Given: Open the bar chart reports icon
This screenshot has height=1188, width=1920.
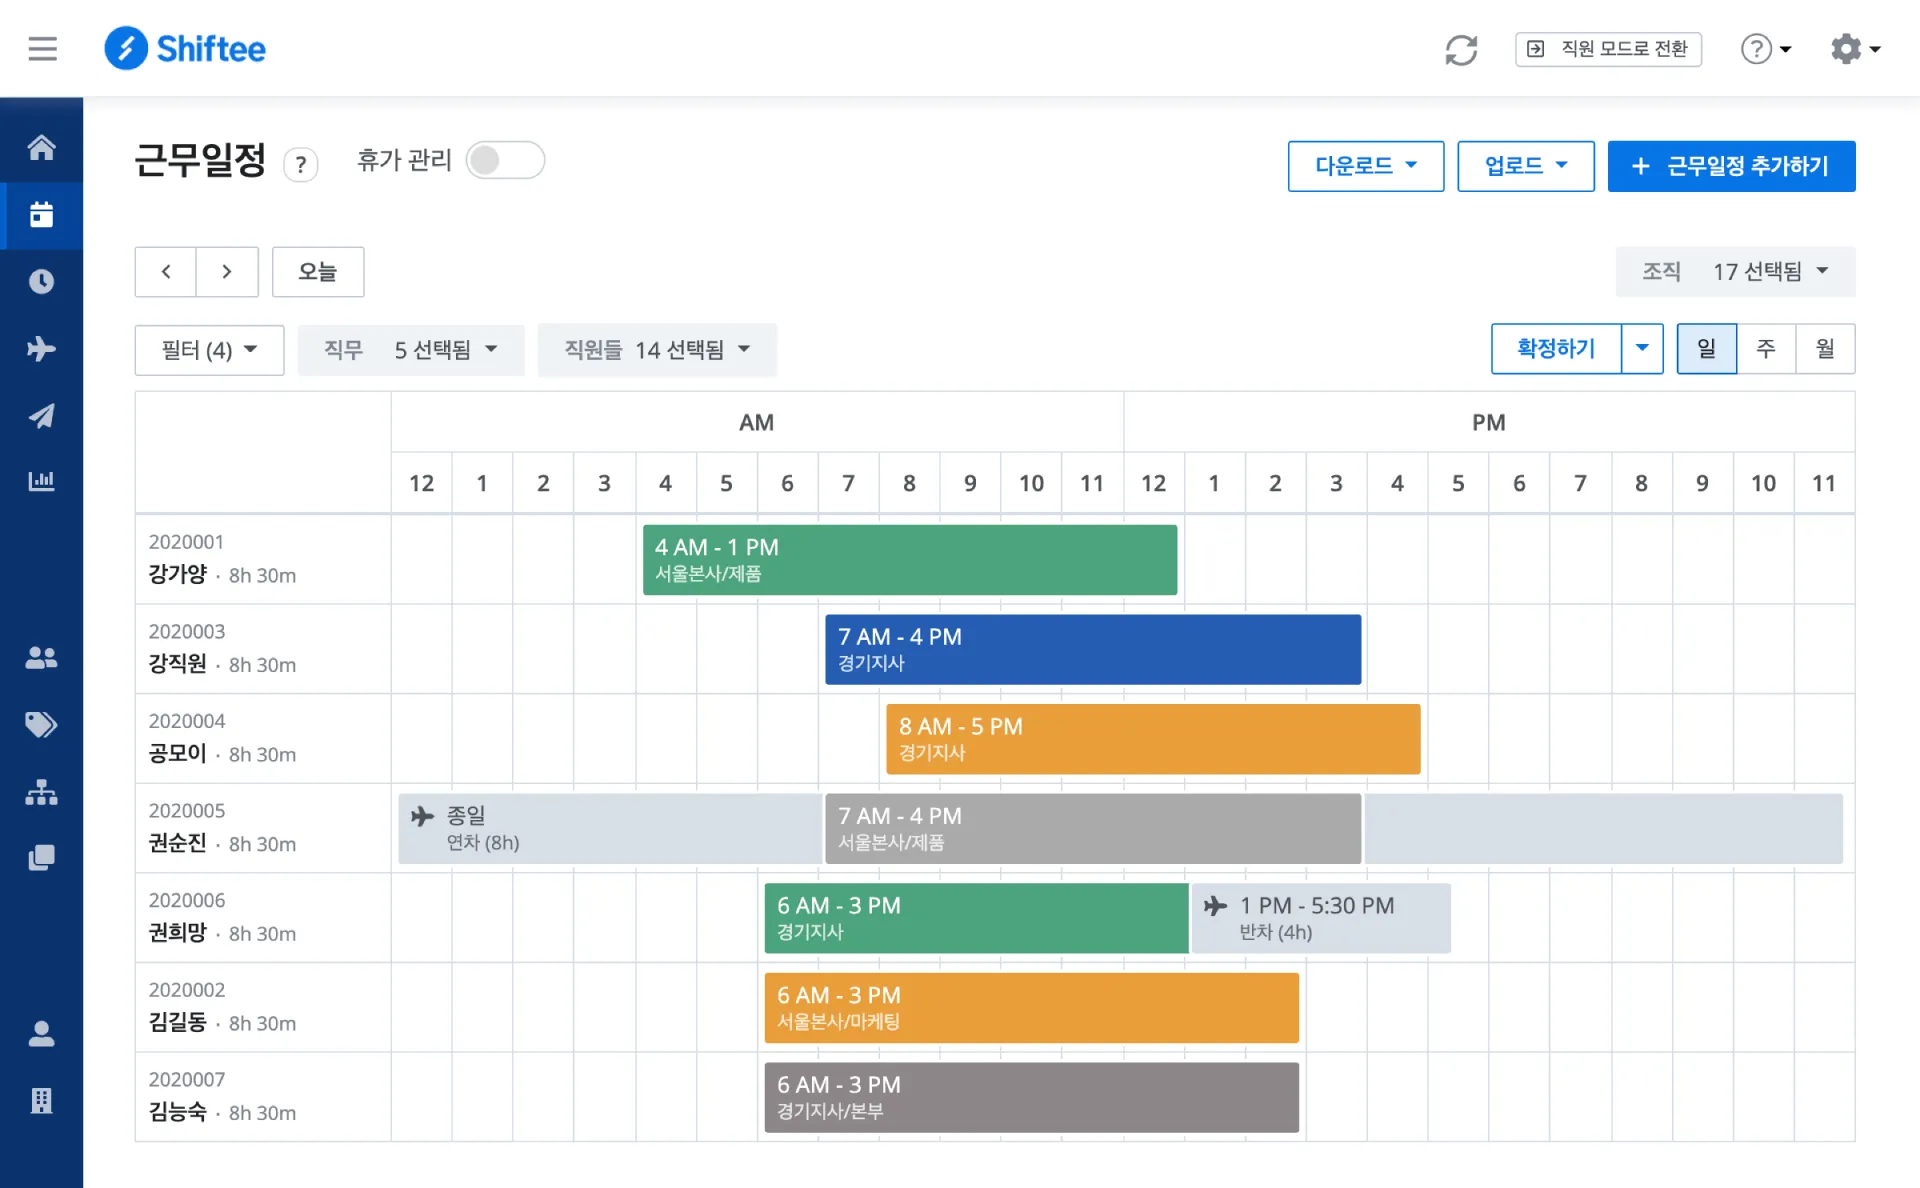Looking at the screenshot, I should (41, 482).
